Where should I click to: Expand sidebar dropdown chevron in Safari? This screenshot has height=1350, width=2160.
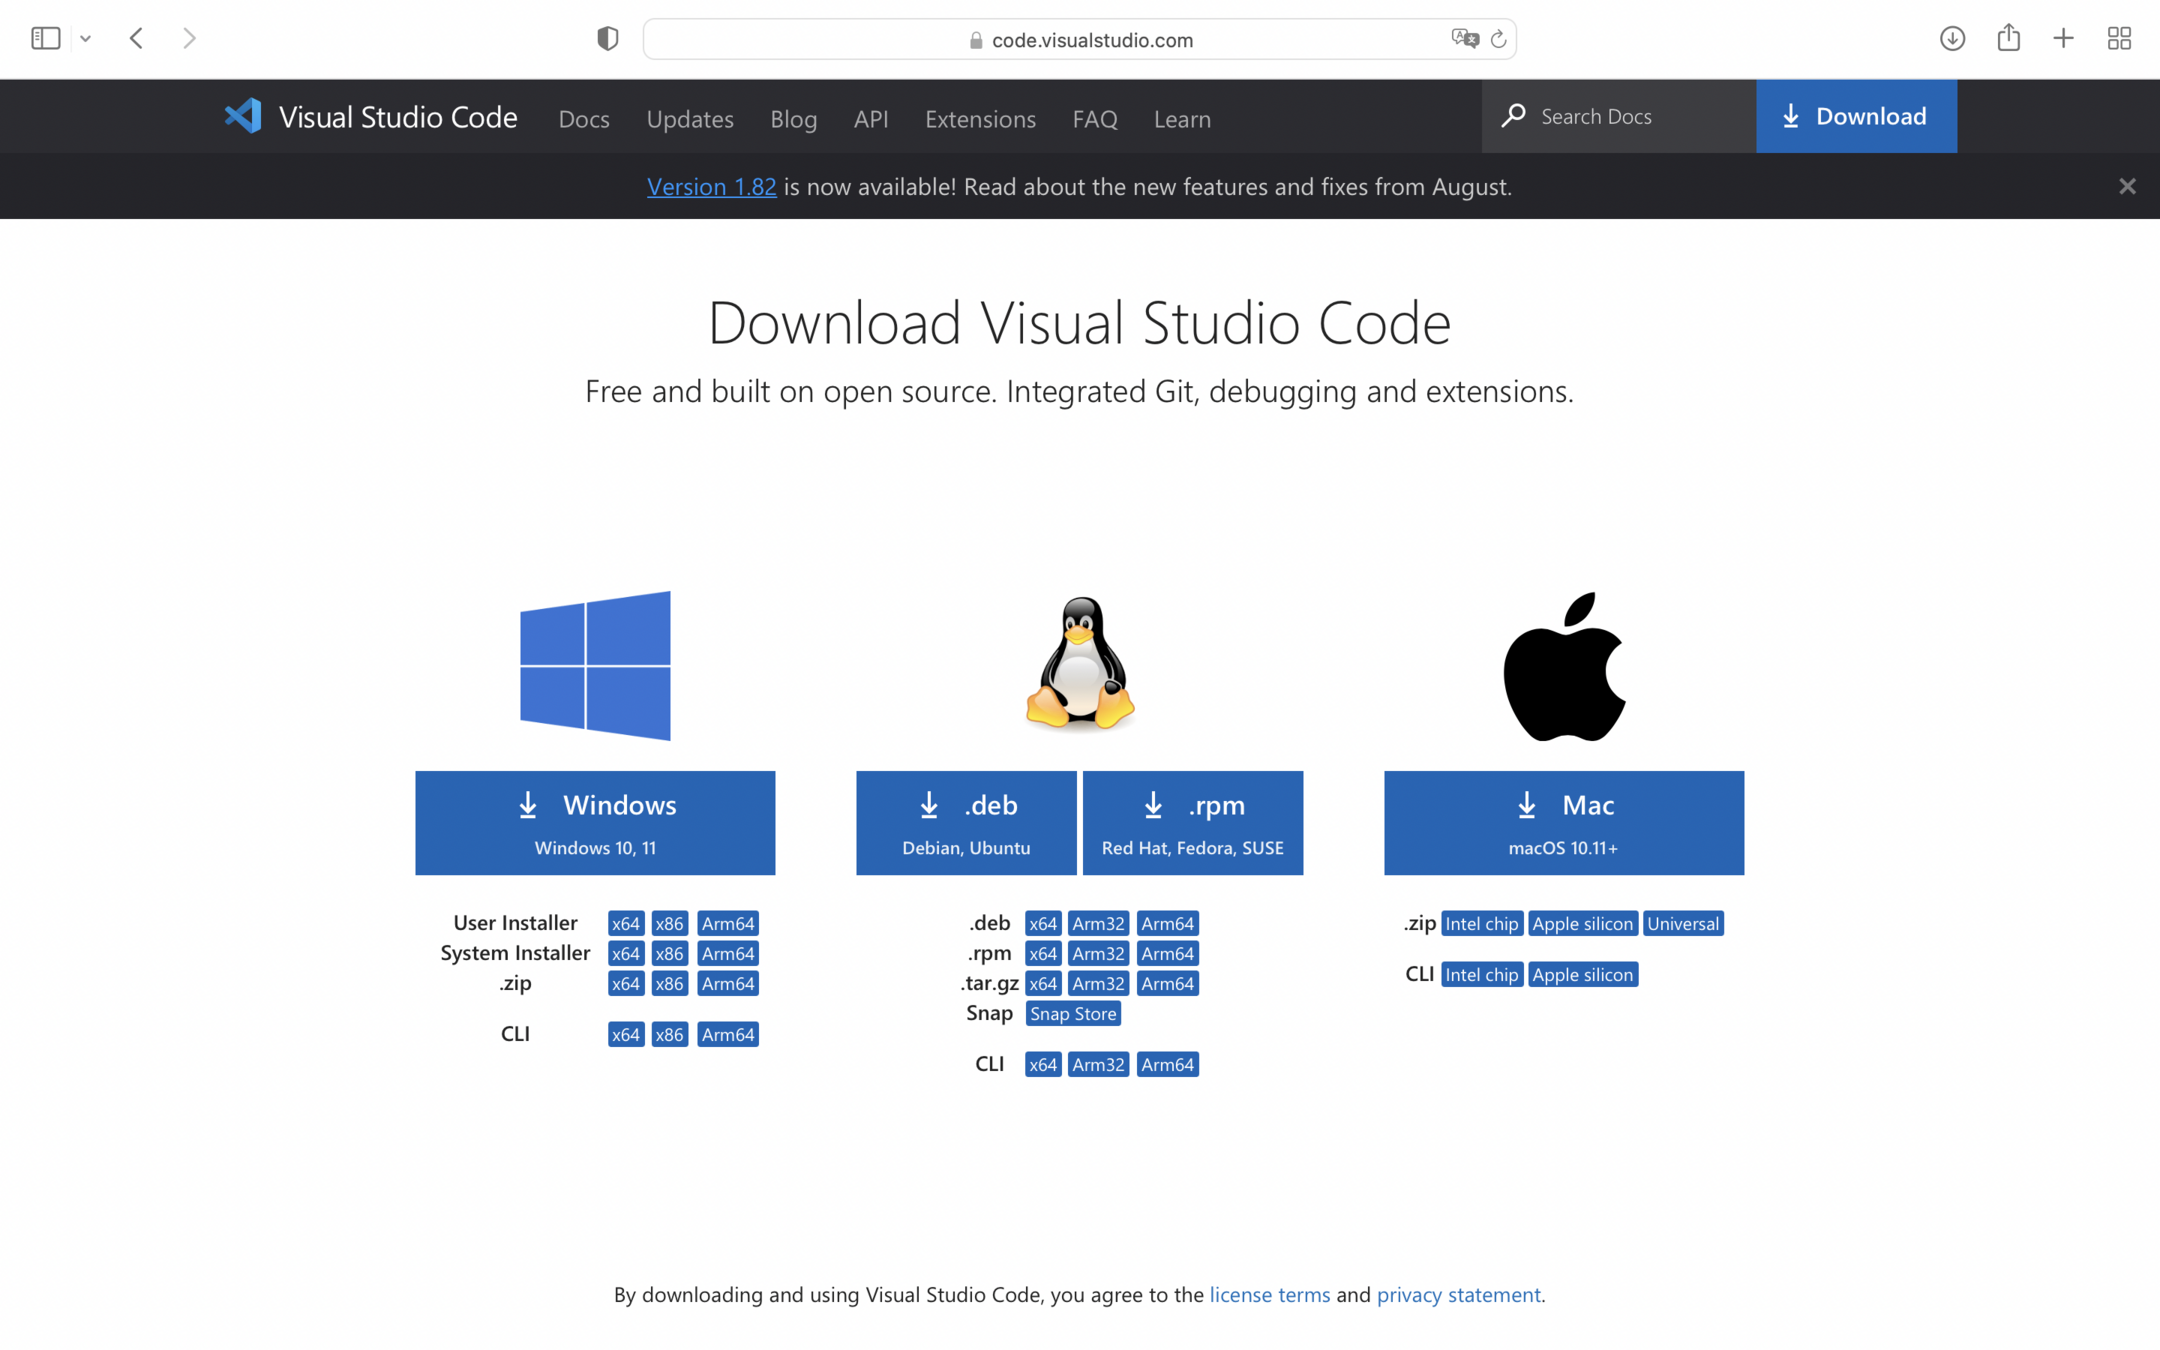86,38
